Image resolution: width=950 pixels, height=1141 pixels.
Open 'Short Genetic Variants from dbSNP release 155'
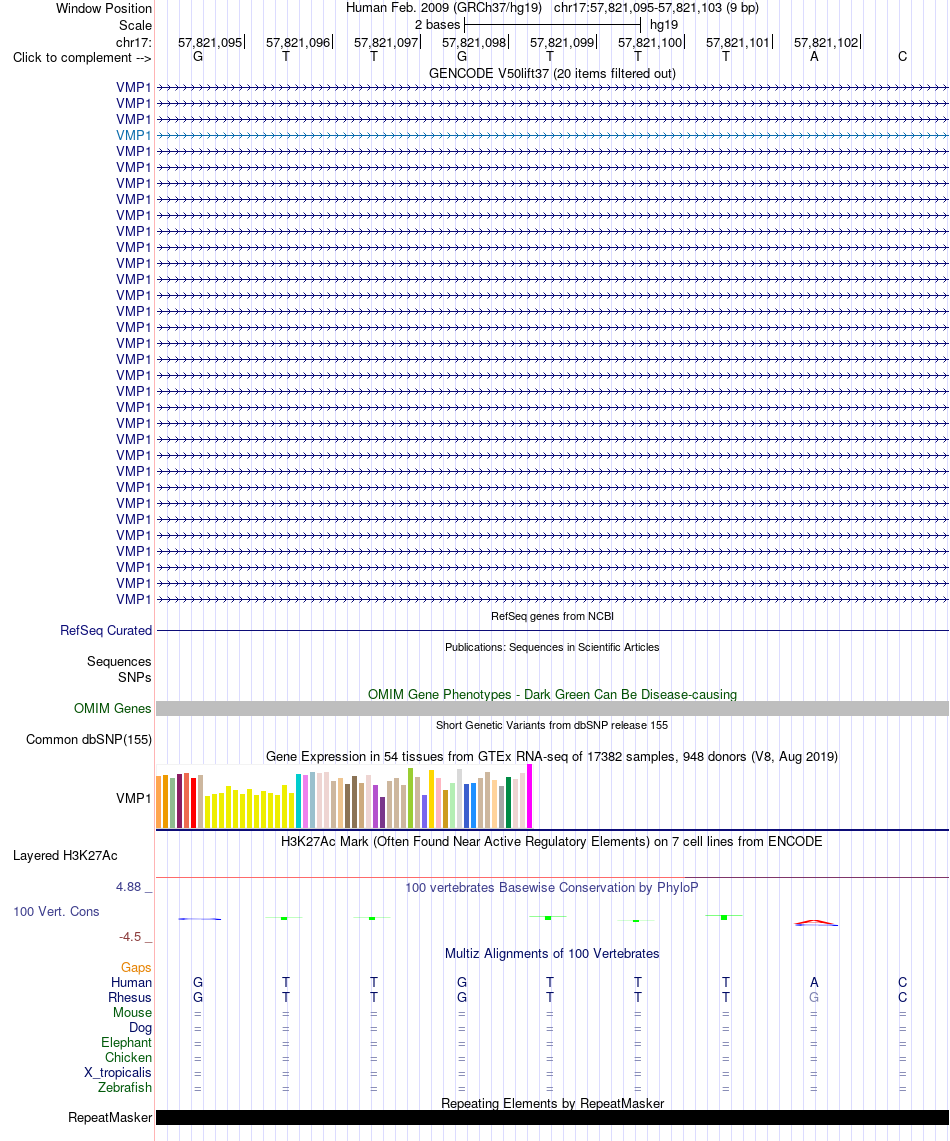(552, 725)
